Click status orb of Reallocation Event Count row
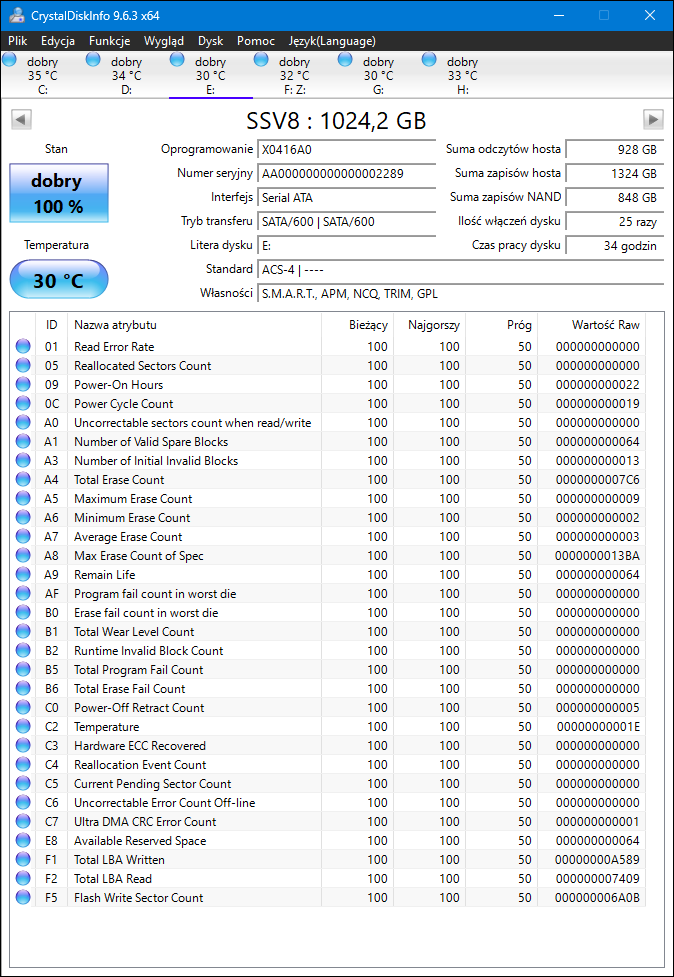The width and height of the screenshot is (674, 977). pyautogui.click(x=23, y=765)
